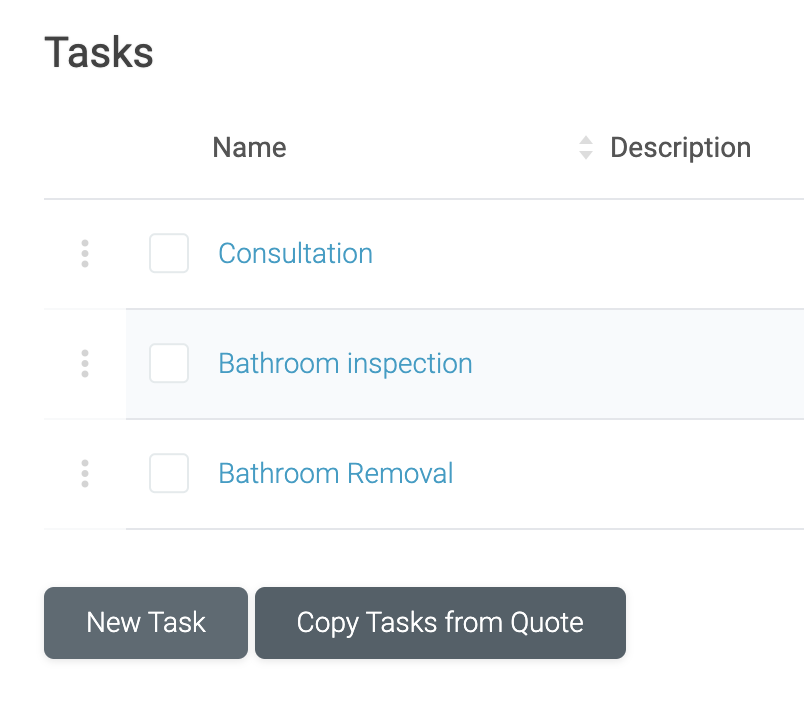
Task: Check the Consultation task checkbox
Action: [x=169, y=253]
